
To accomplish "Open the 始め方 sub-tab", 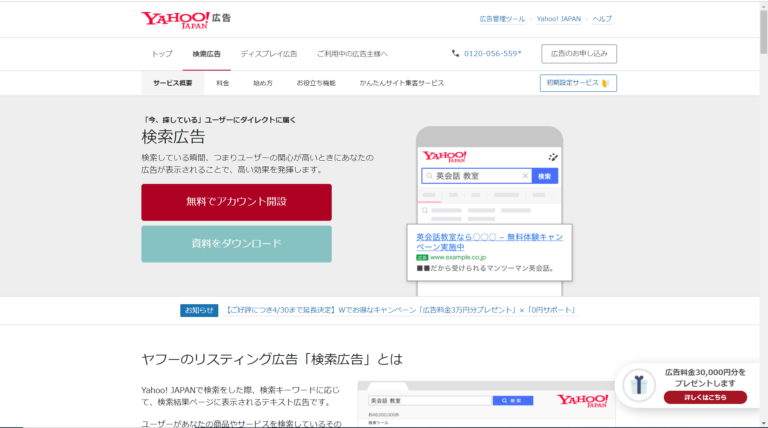I will point(263,83).
